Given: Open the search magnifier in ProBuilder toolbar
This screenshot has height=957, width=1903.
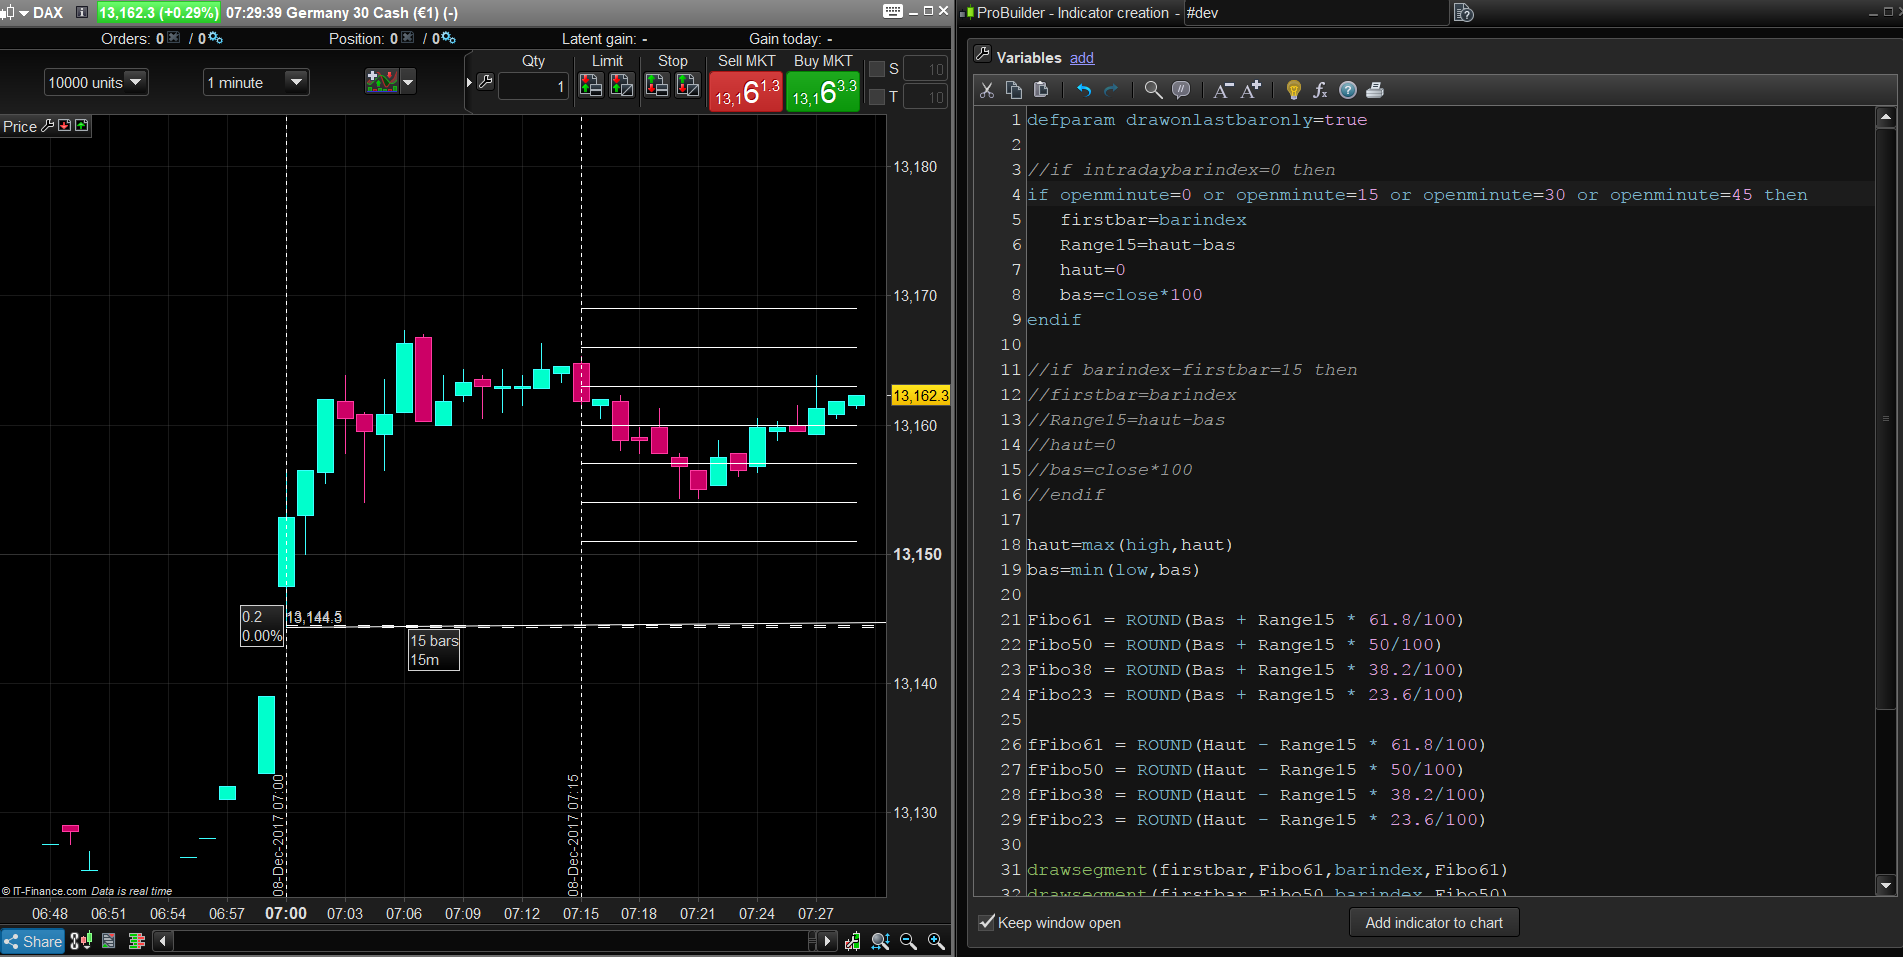Looking at the screenshot, I should coord(1153,90).
